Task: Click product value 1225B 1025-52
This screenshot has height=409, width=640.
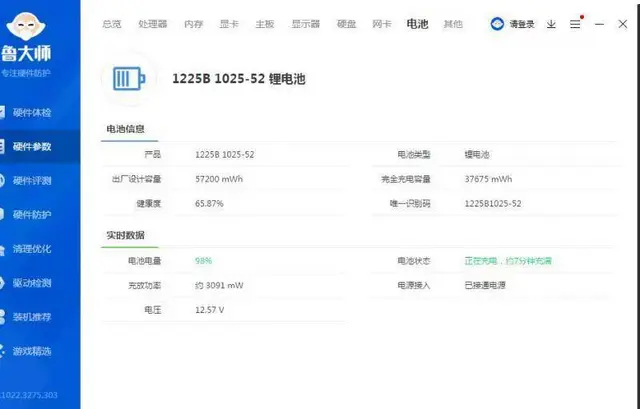Action: 224,155
